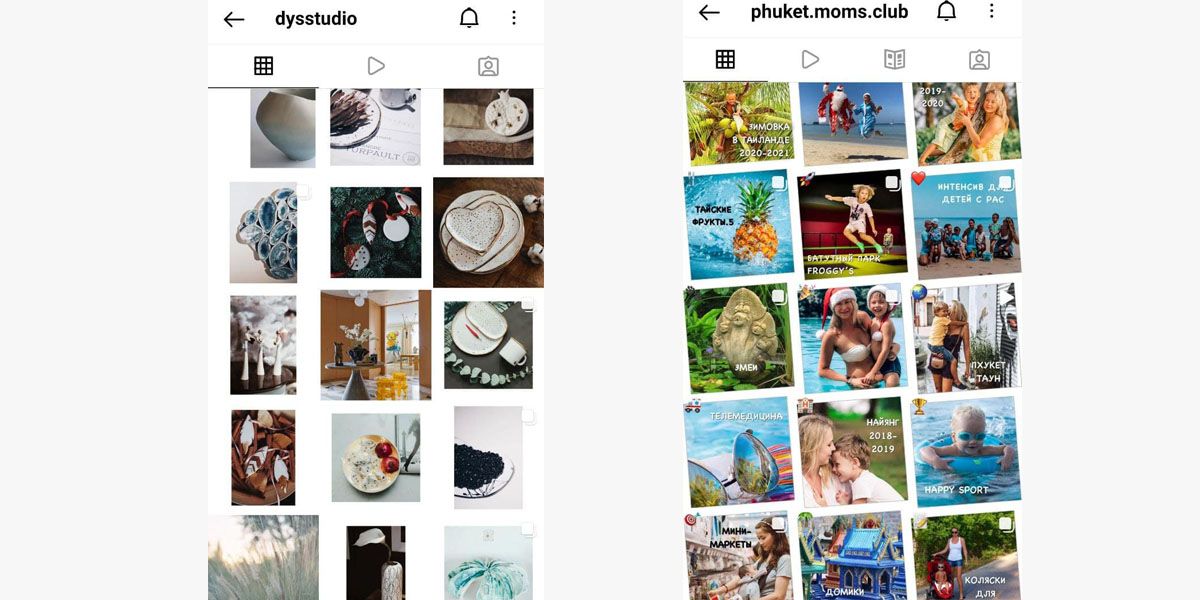
Task: Open the blue ceramic wall art post
Action: (x=263, y=232)
